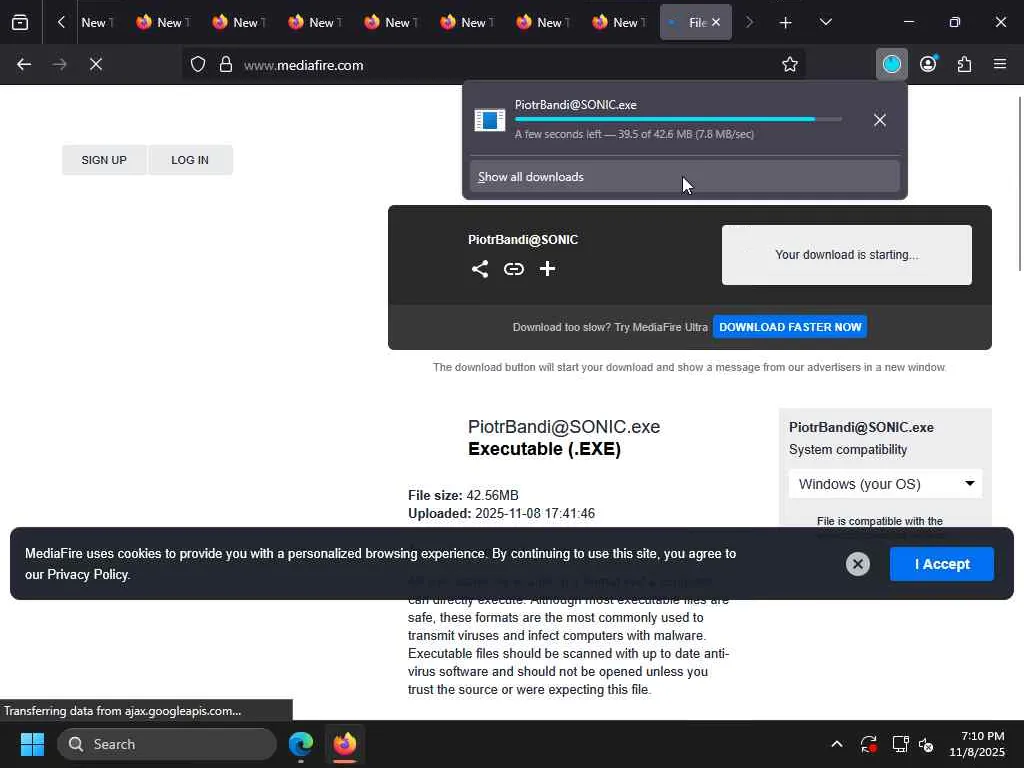The width and height of the screenshot is (1024, 768).
Task: Share the file via share icon
Action: (480, 269)
